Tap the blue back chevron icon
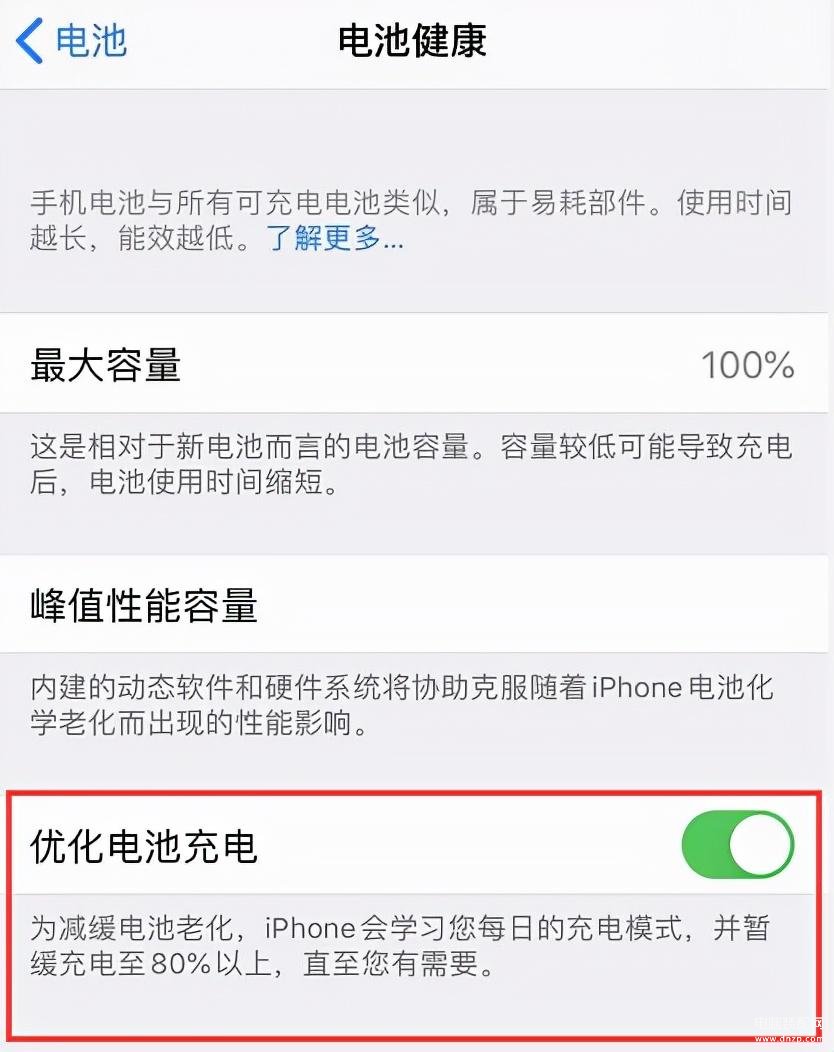This screenshot has width=834, height=1052. tap(30, 41)
